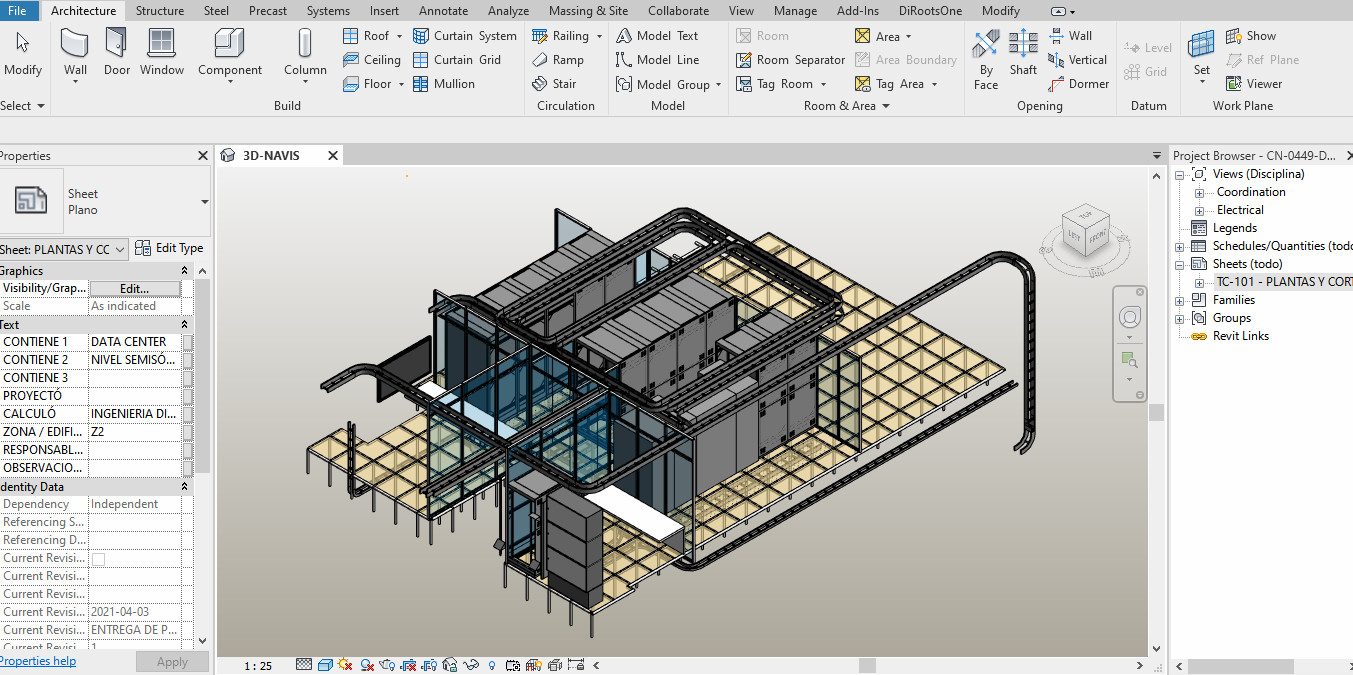Expand the Roof tool dropdown arrow
The width and height of the screenshot is (1353, 675).
click(399, 35)
